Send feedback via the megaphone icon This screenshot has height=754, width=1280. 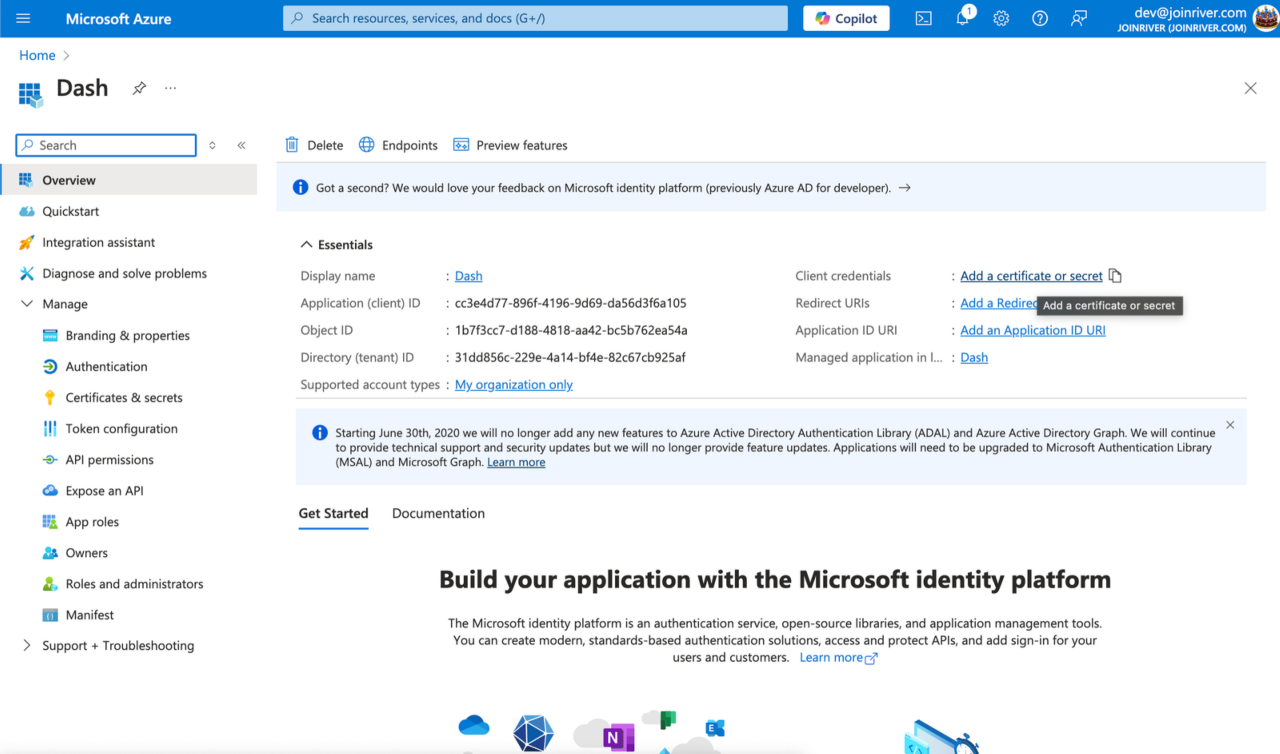[1078, 18]
